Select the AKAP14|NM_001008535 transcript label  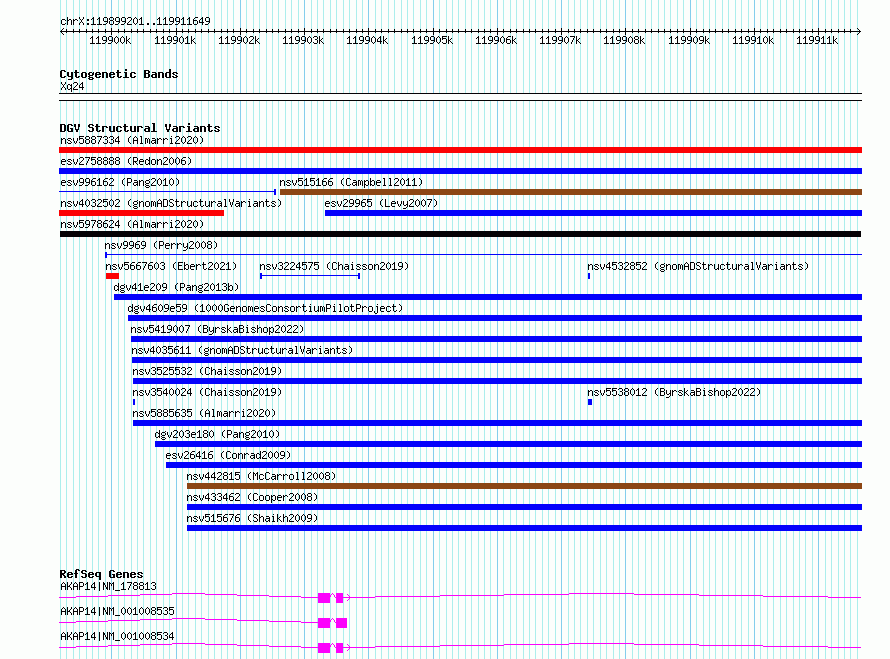coord(117,611)
